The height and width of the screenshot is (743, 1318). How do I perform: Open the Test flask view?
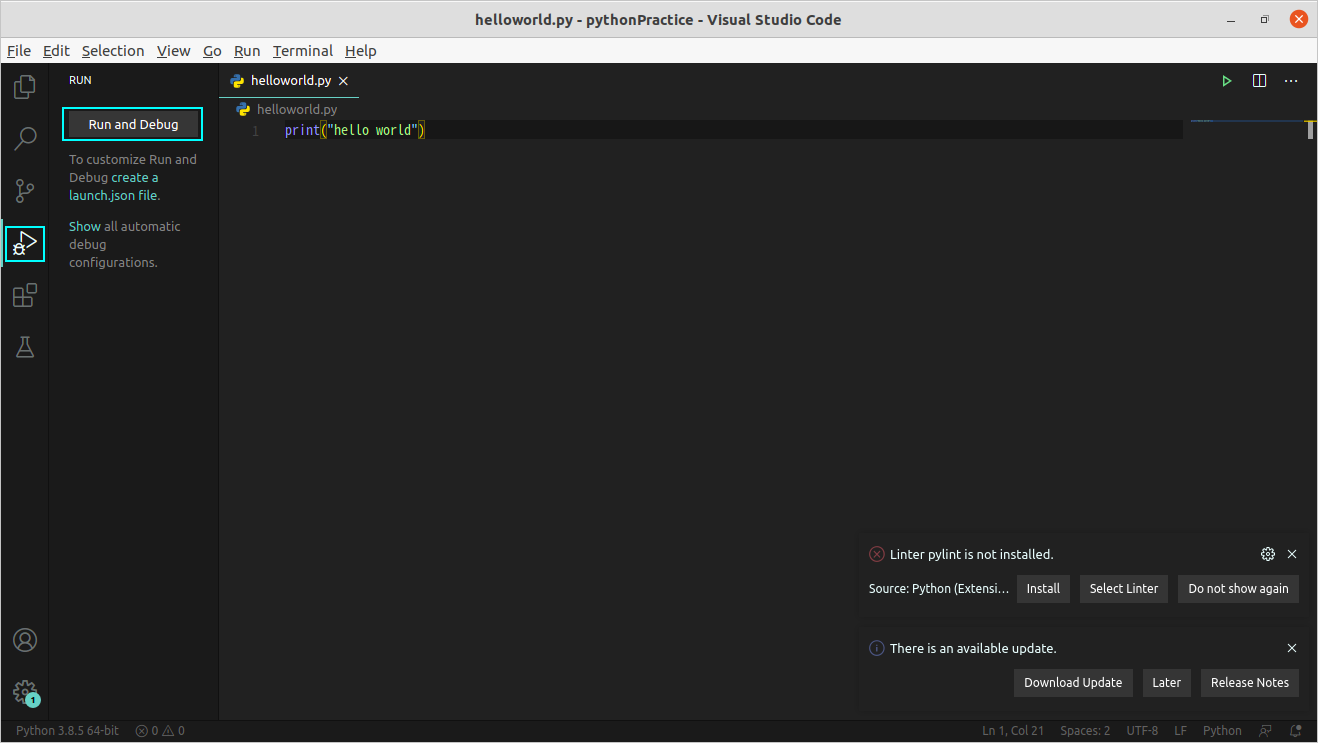coord(25,347)
